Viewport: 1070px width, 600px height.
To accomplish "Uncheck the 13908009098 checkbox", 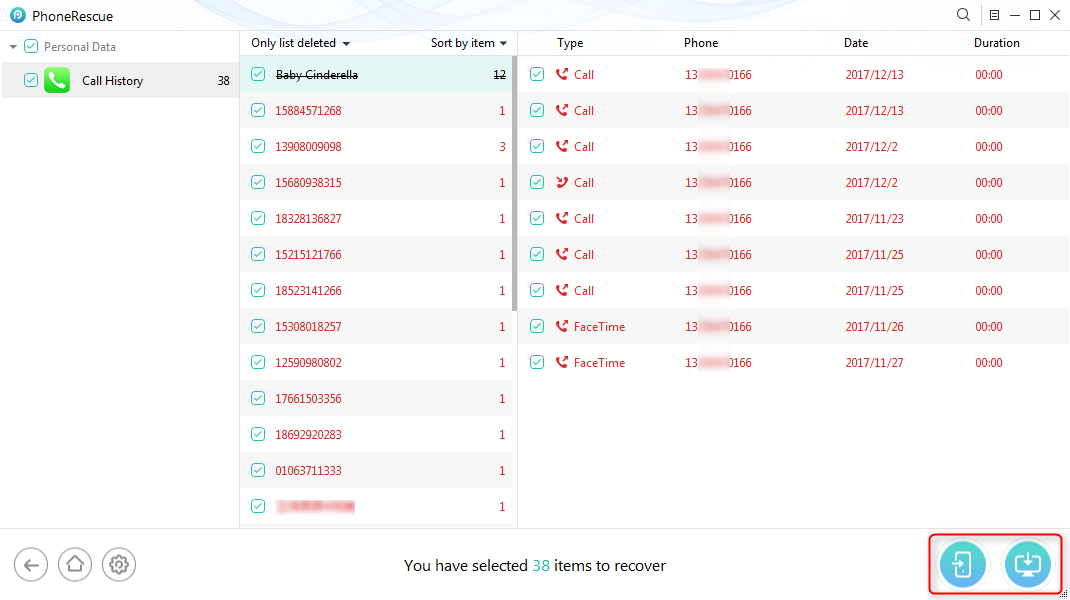I will click(258, 146).
